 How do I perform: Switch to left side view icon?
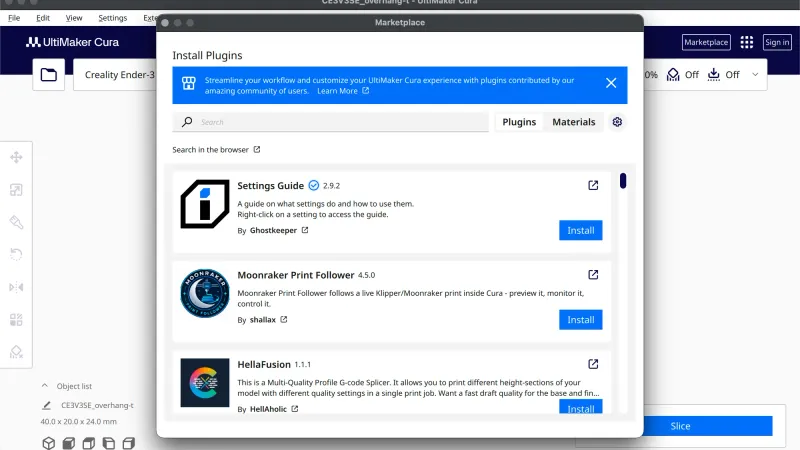pyautogui.click(x=109, y=443)
